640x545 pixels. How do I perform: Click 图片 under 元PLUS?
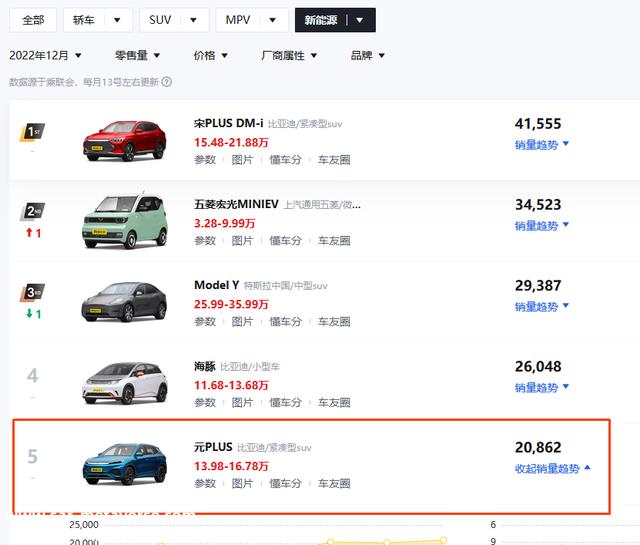click(242, 483)
